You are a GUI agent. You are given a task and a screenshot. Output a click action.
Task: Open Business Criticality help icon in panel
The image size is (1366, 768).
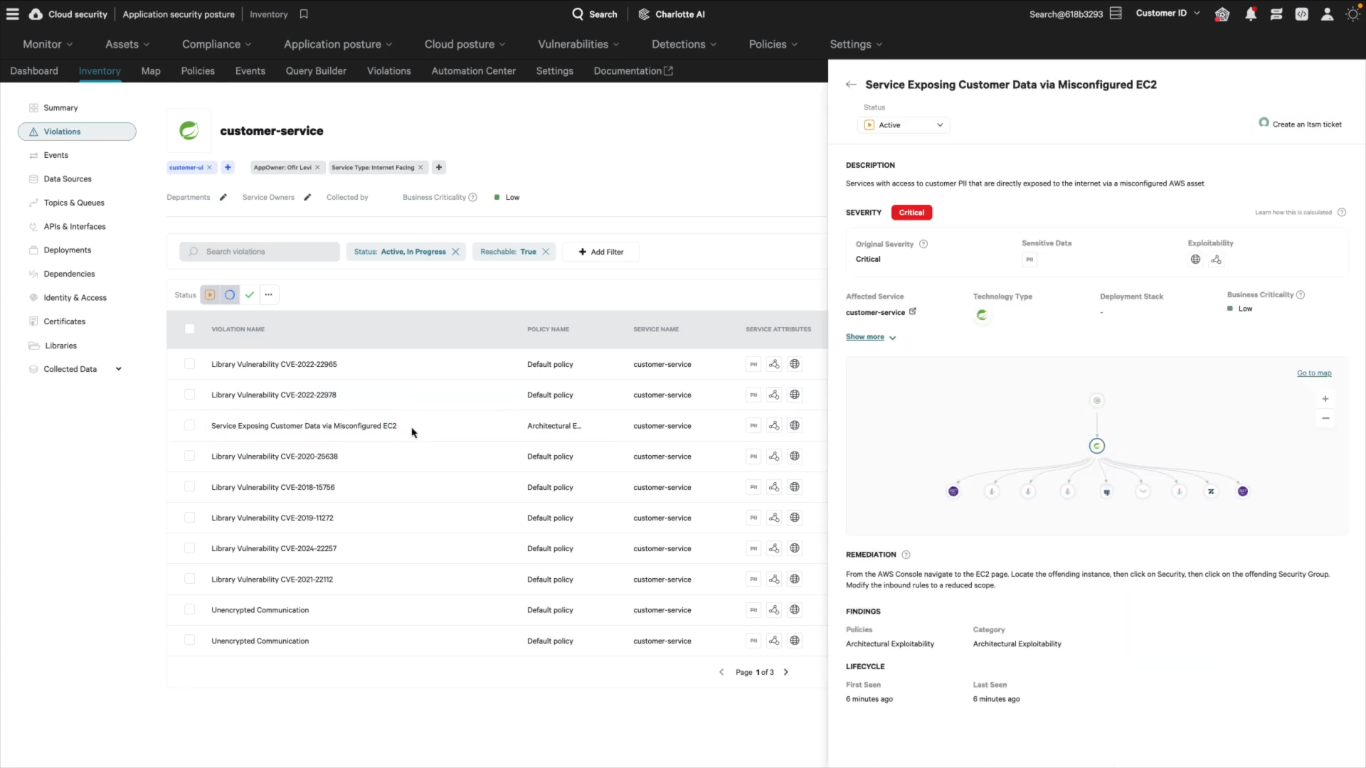1300,295
